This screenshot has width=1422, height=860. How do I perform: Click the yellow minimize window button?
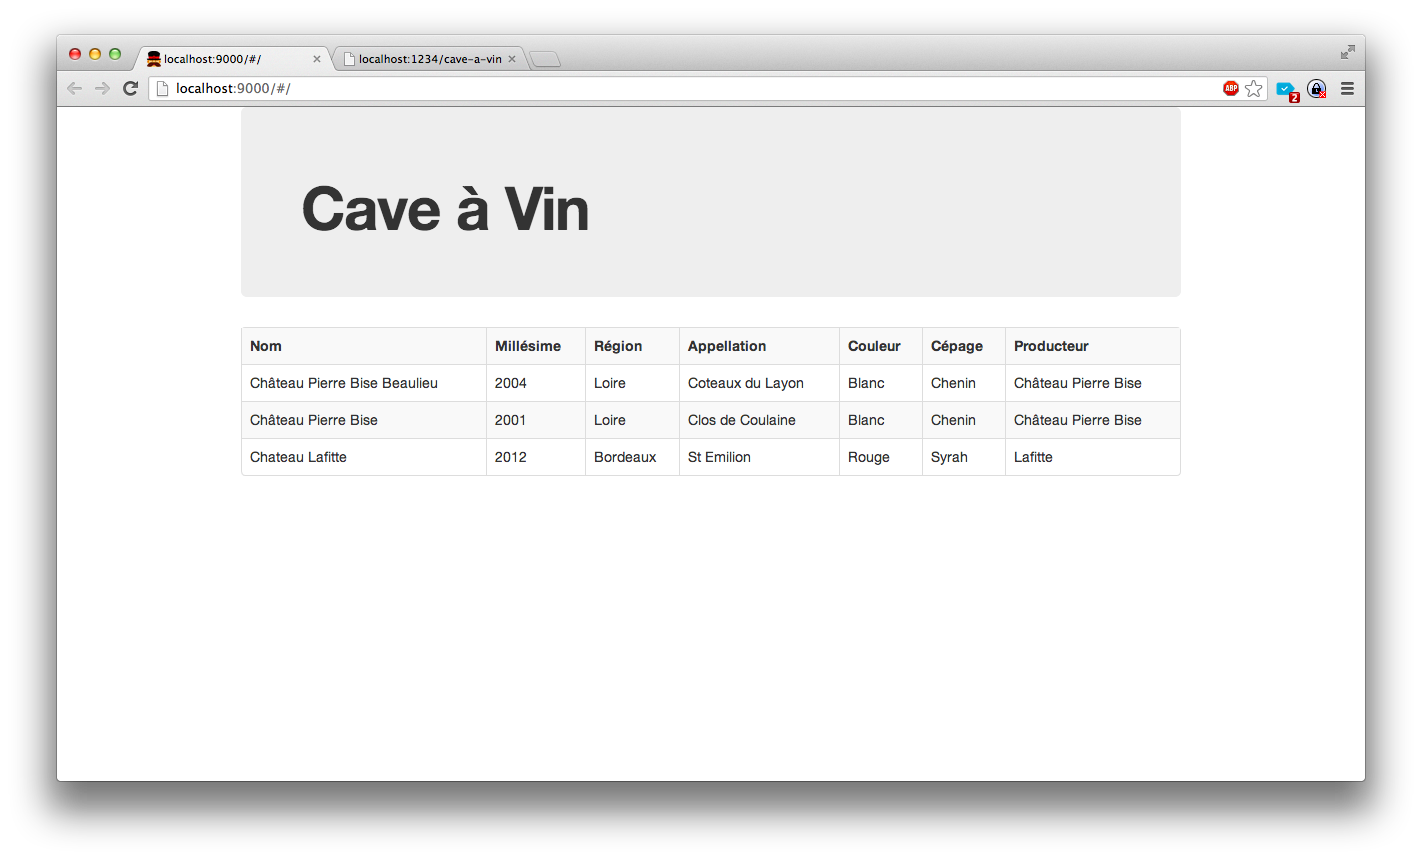[95, 54]
